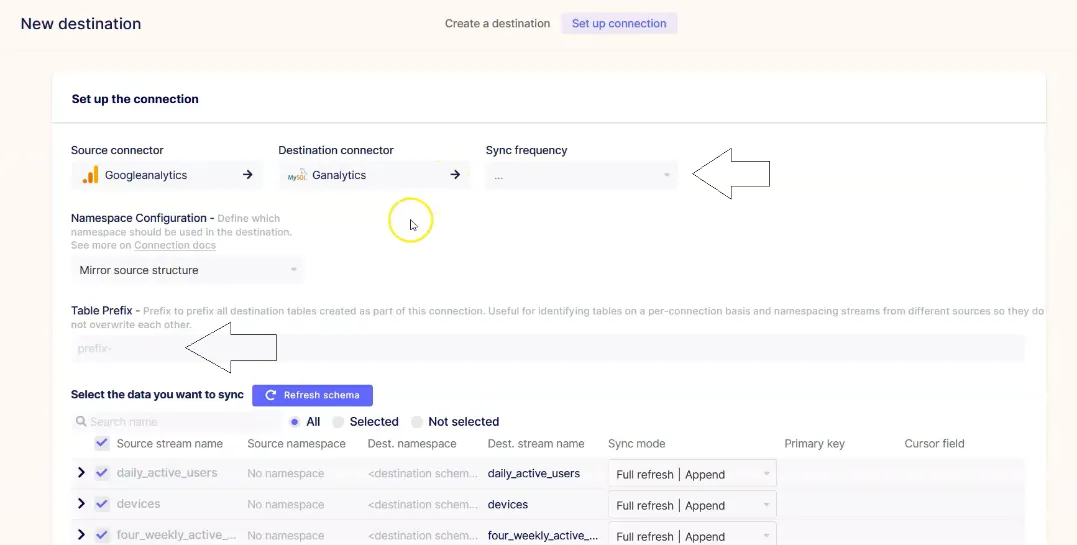Image resolution: width=1077 pixels, height=545 pixels.
Task: Expand the devices stream row
Action: 81,504
